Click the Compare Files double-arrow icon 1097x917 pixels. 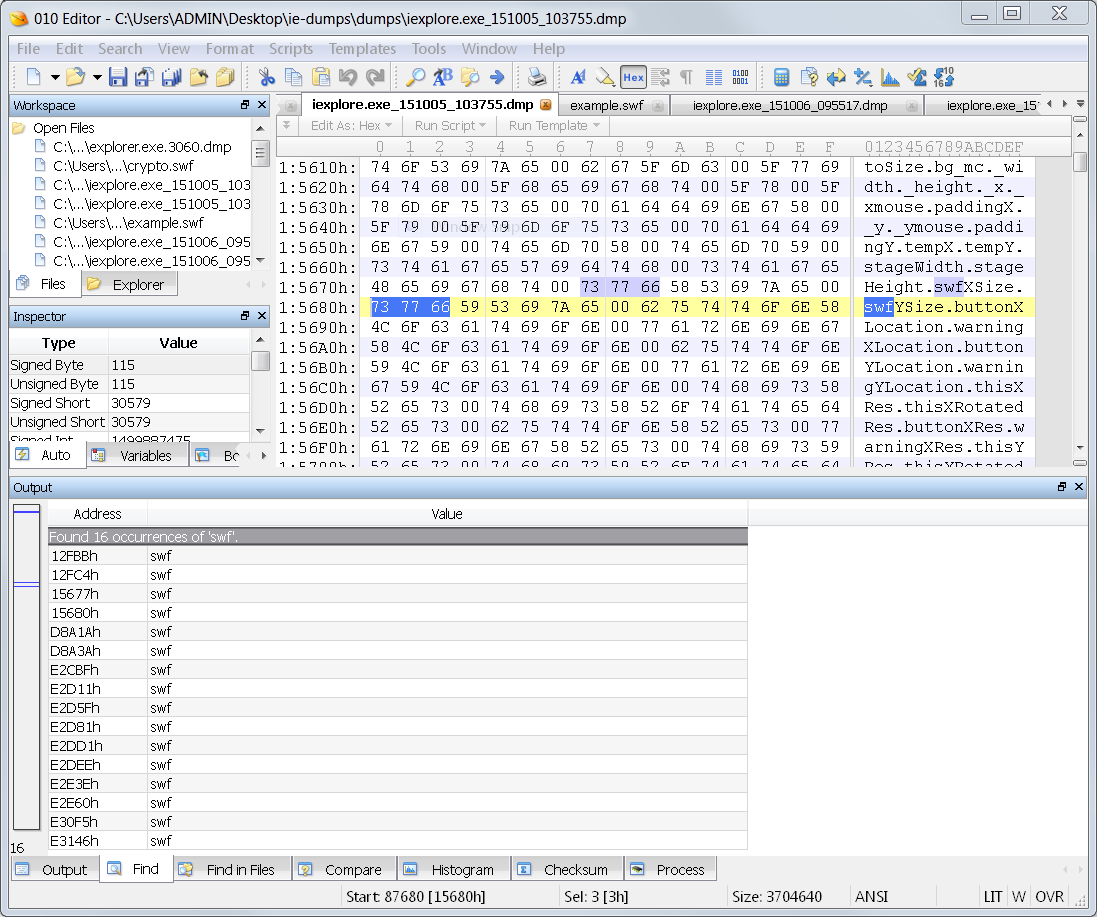point(835,77)
